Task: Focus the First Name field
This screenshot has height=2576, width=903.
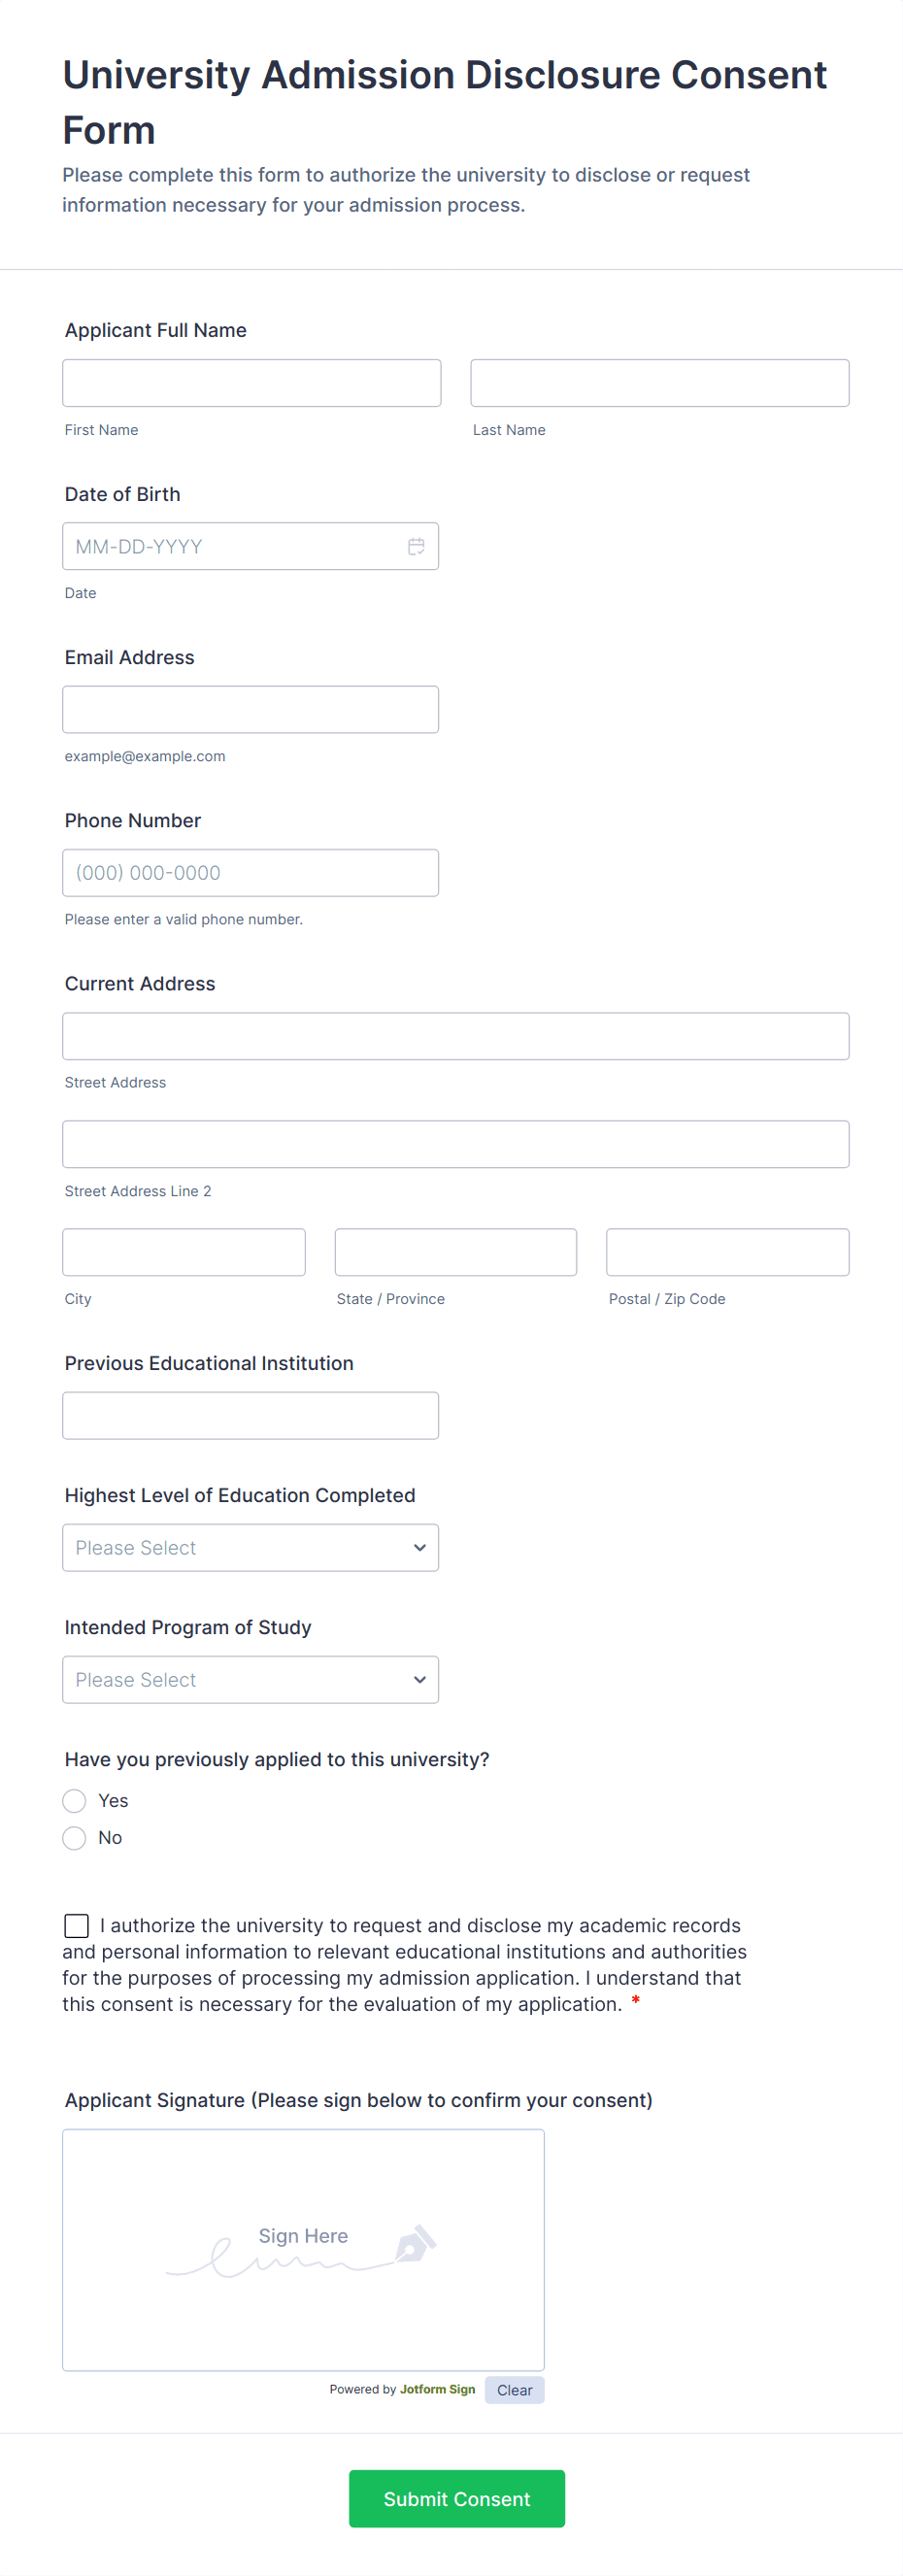Action: point(251,383)
